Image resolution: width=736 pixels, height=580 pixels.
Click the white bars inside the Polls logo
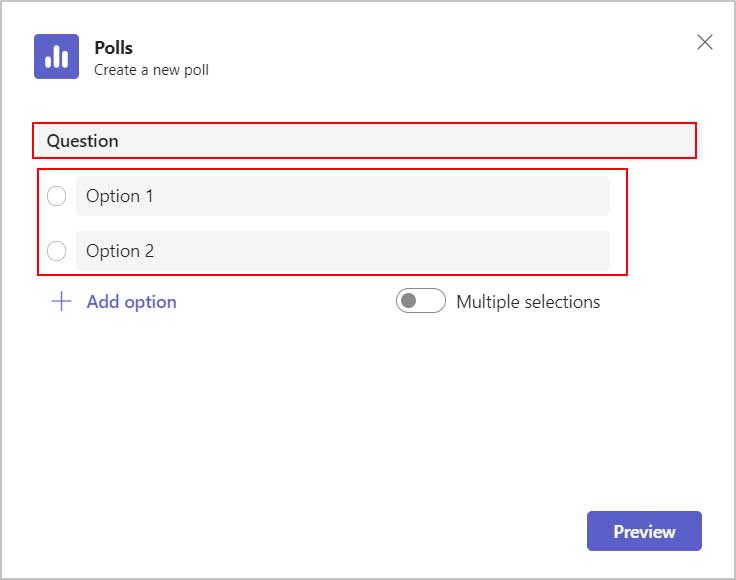[x=56, y=57]
